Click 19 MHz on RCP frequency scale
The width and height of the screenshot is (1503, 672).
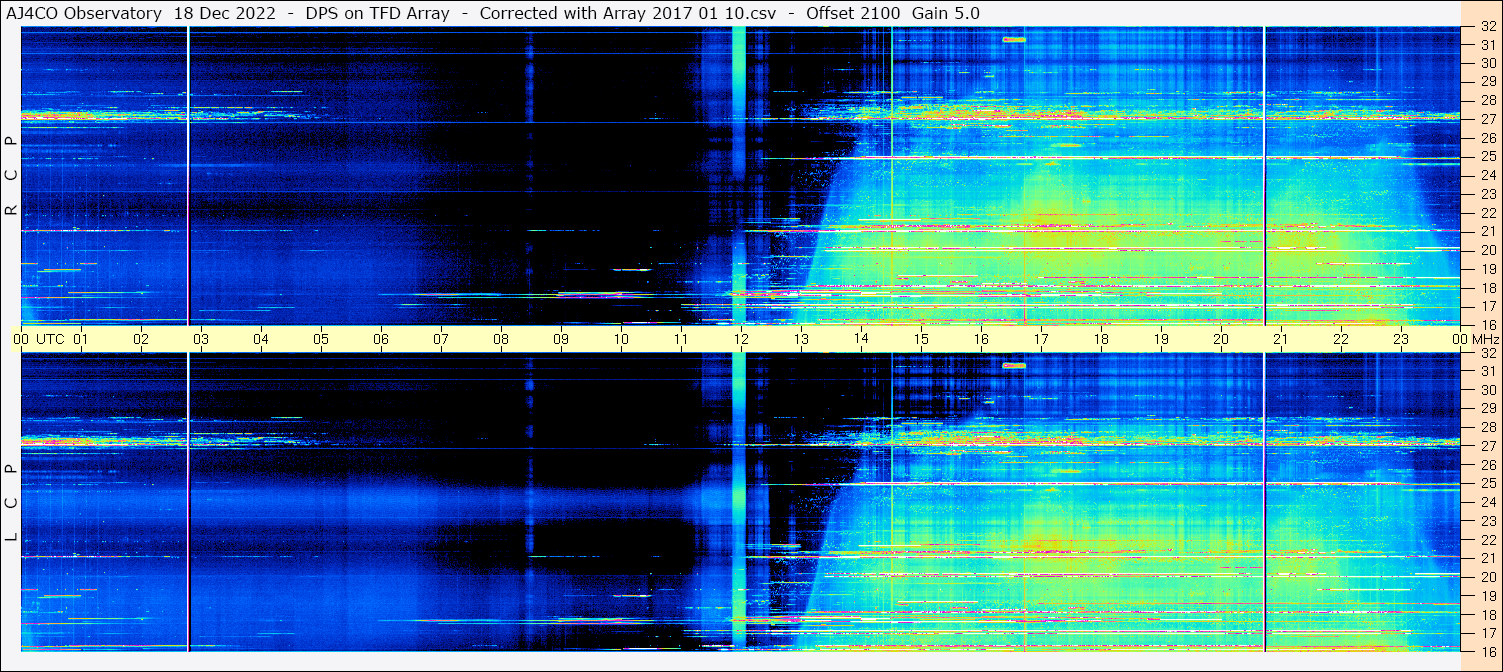pos(1487,268)
